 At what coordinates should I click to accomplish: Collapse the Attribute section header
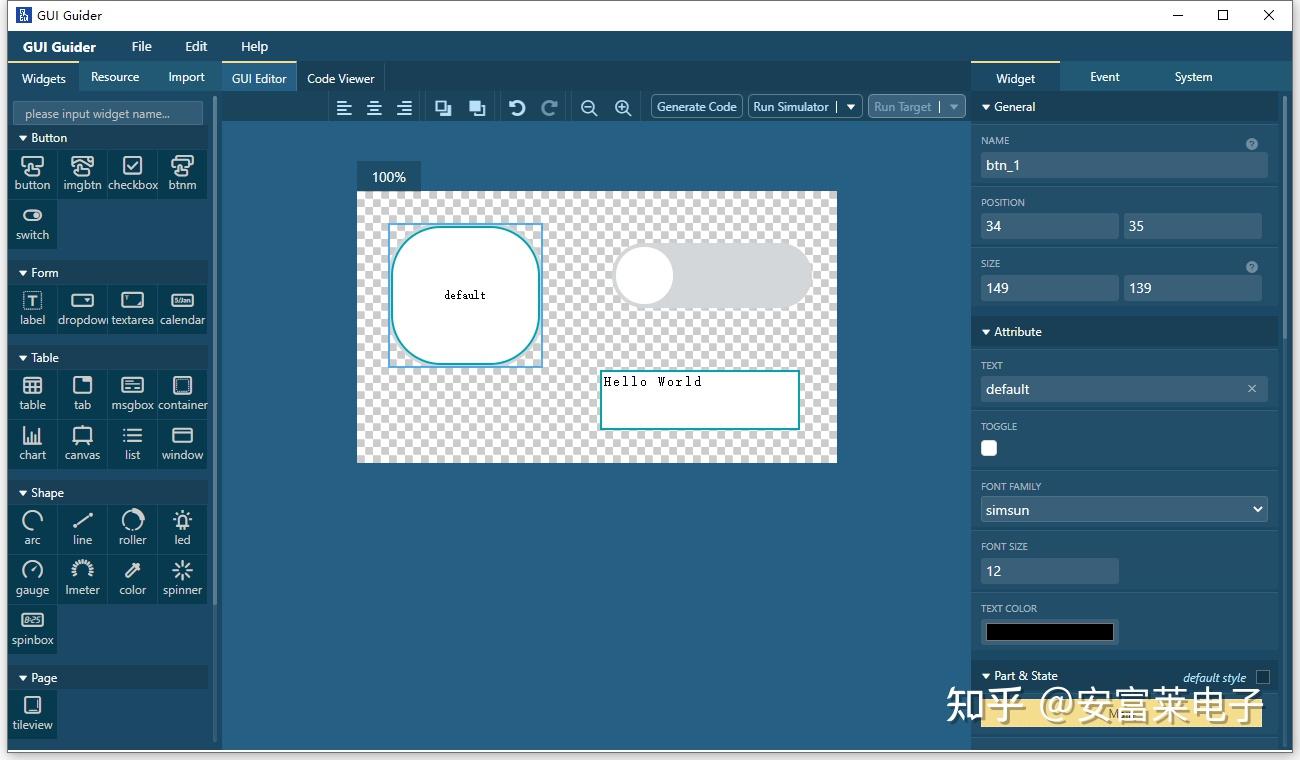pos(1015,332)
